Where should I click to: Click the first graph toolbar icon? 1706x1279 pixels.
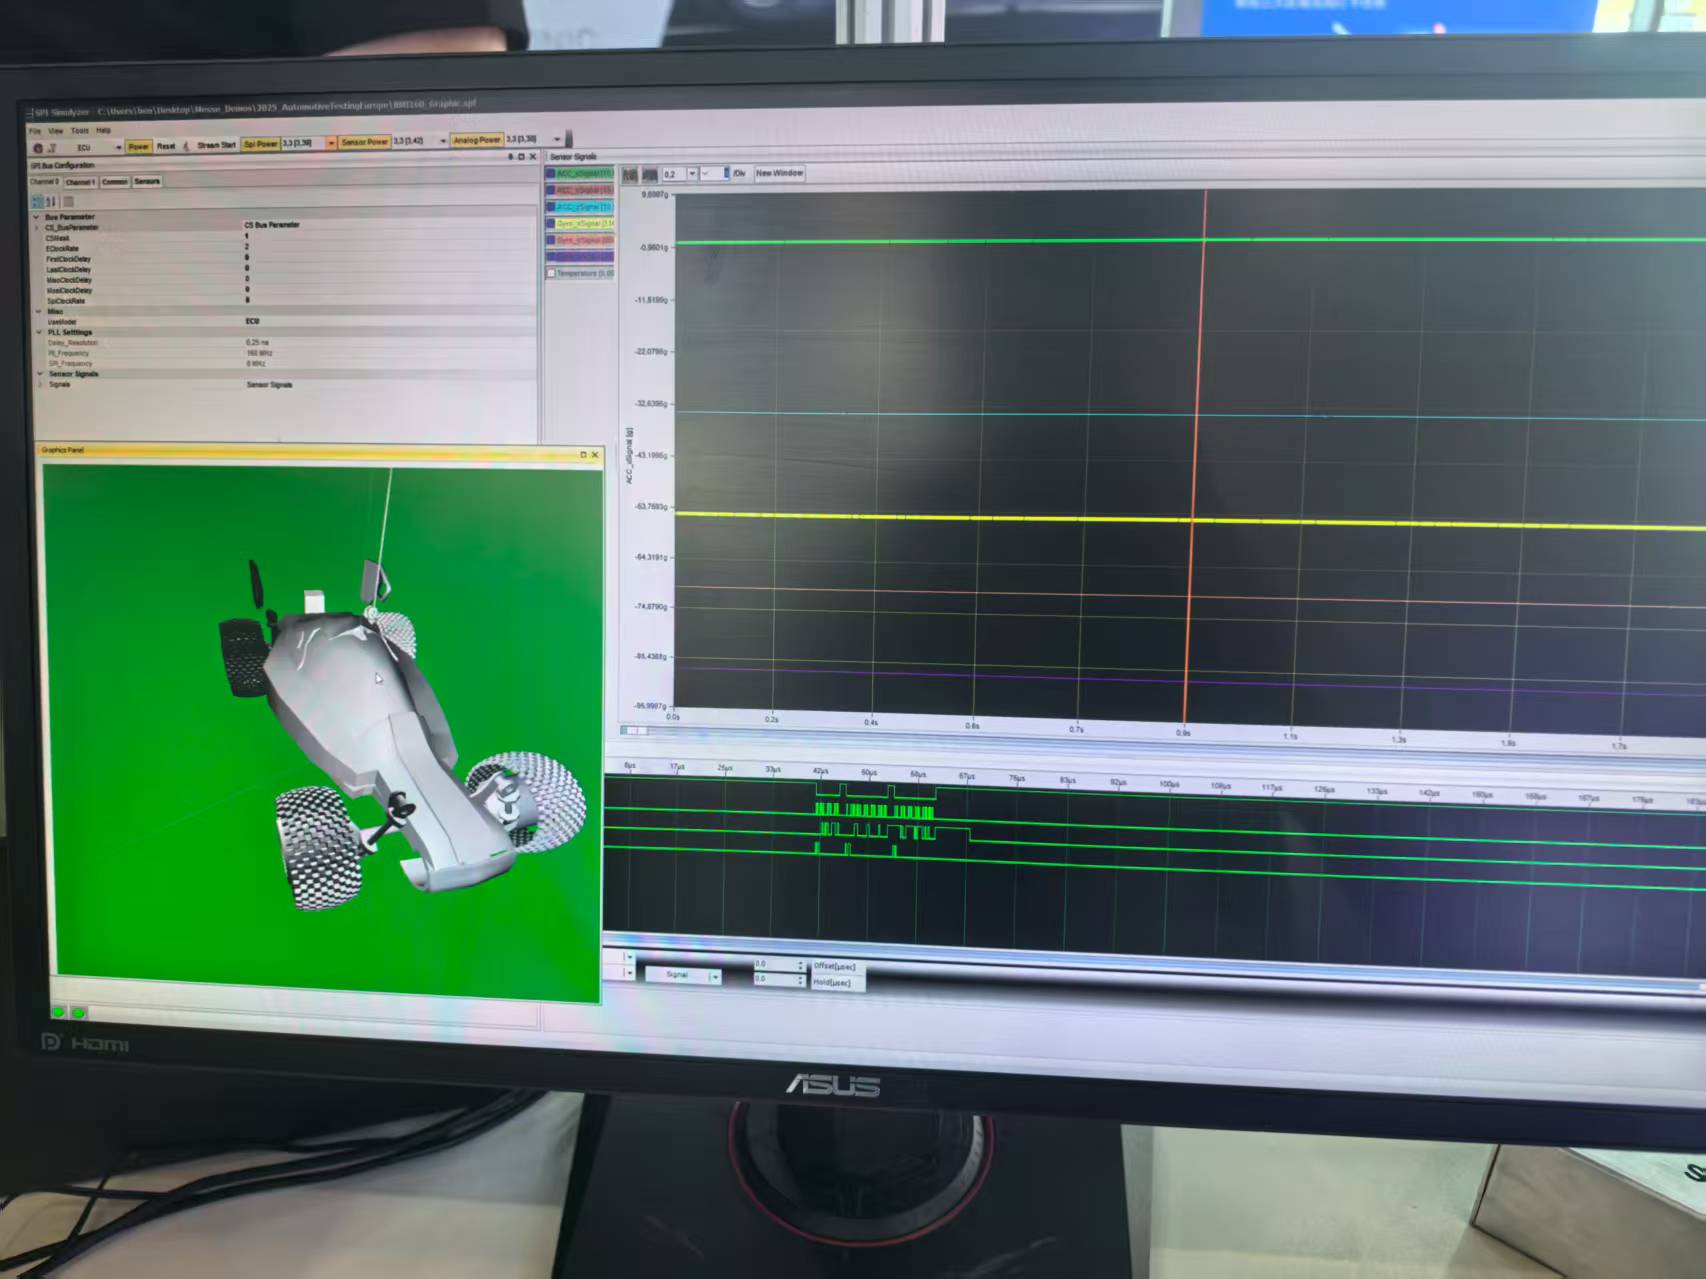click(x=630, y=174)
